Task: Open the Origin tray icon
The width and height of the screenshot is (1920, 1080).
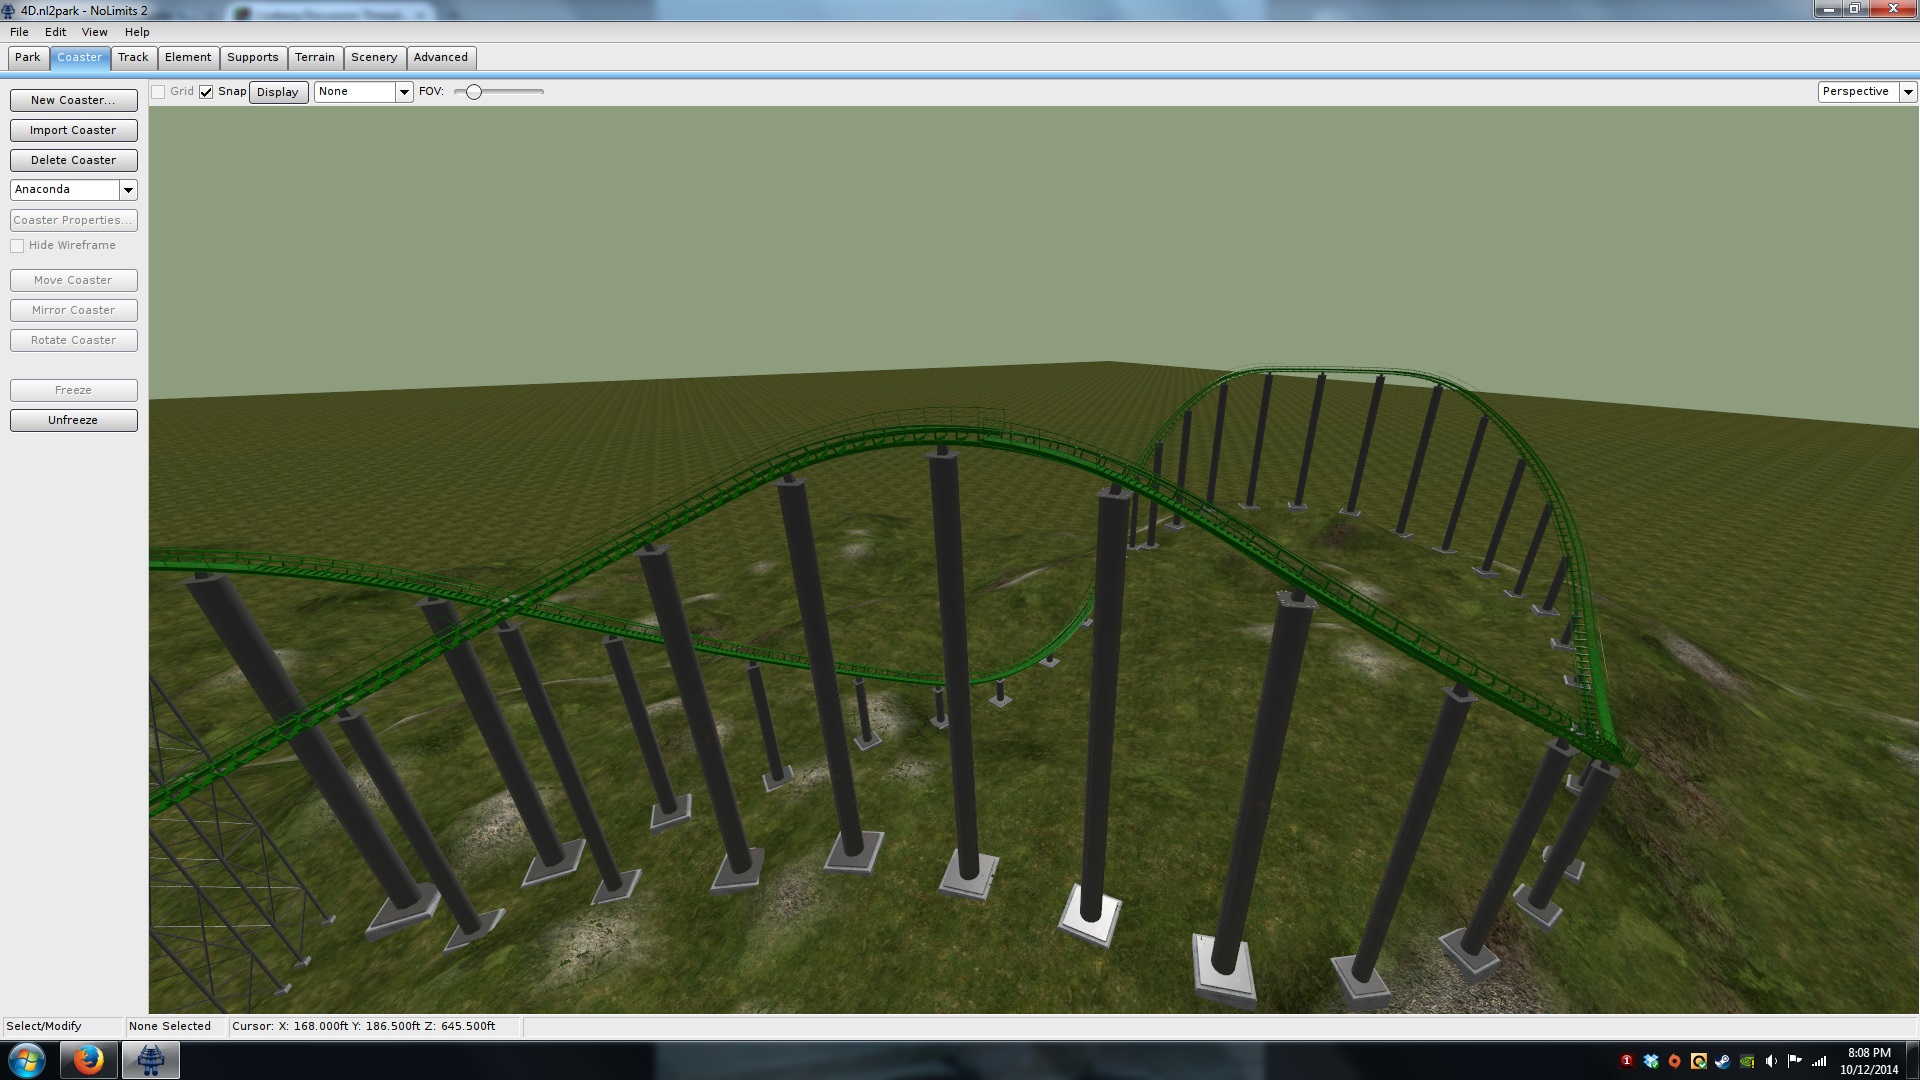Action: [1675, 1061]
